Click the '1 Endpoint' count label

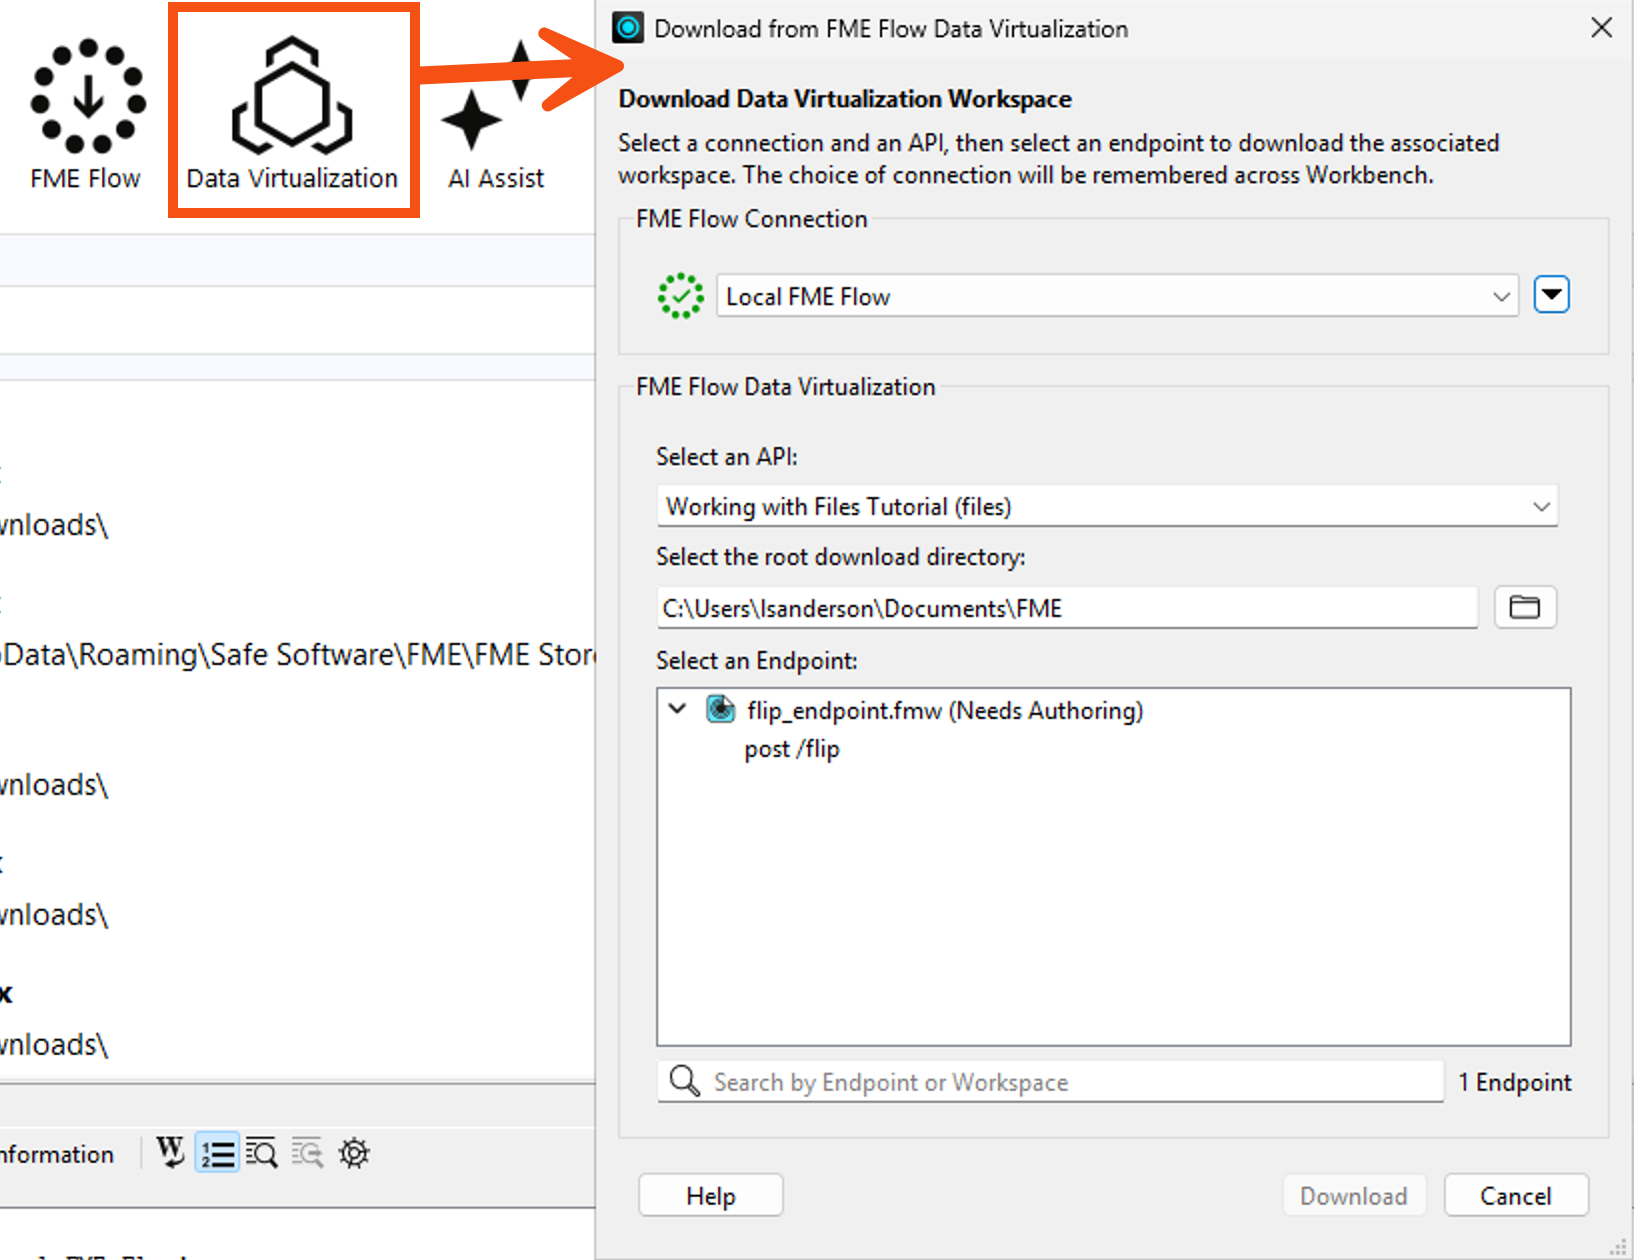click(1514, 1082)
